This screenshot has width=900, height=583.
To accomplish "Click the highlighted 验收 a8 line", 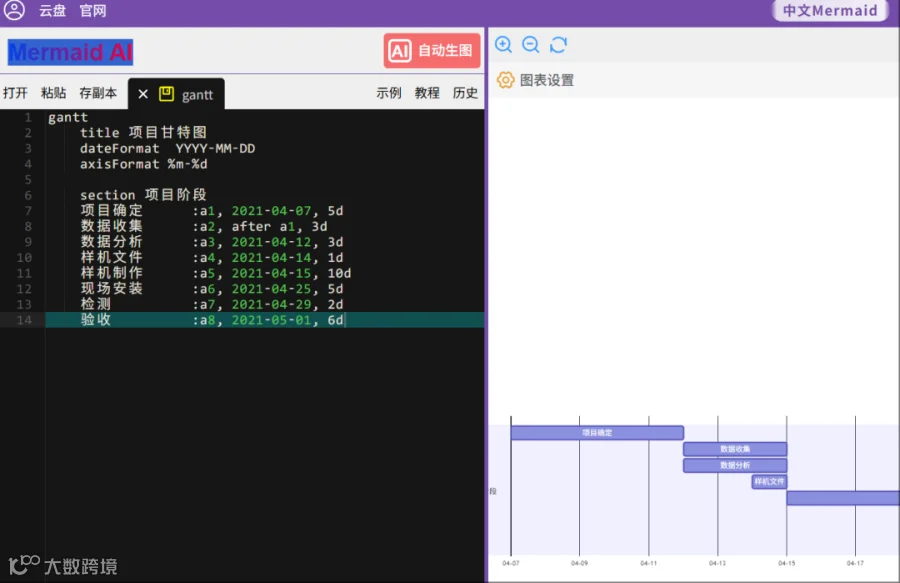I will coord(265,320).
